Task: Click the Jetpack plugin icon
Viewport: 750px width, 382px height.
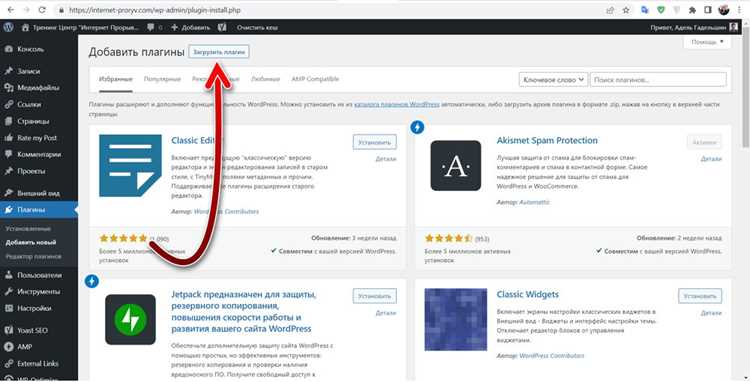Action: [x=130, y=319]
